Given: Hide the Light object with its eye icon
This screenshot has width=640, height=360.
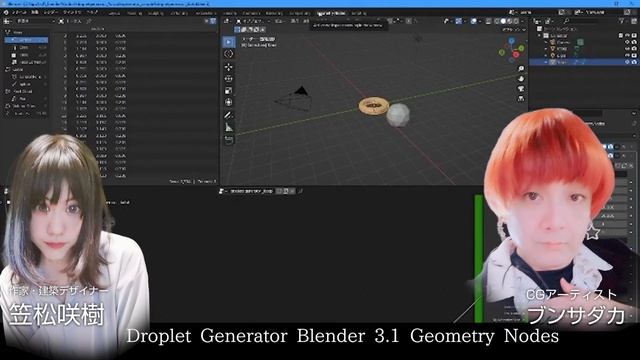Looking at the screenshot, I should click(627, 56).
